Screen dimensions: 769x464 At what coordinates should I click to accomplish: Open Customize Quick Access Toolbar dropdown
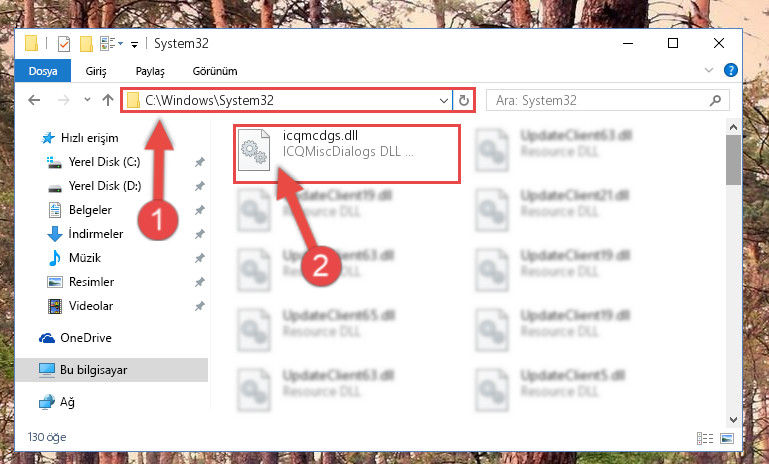point(134,45)
